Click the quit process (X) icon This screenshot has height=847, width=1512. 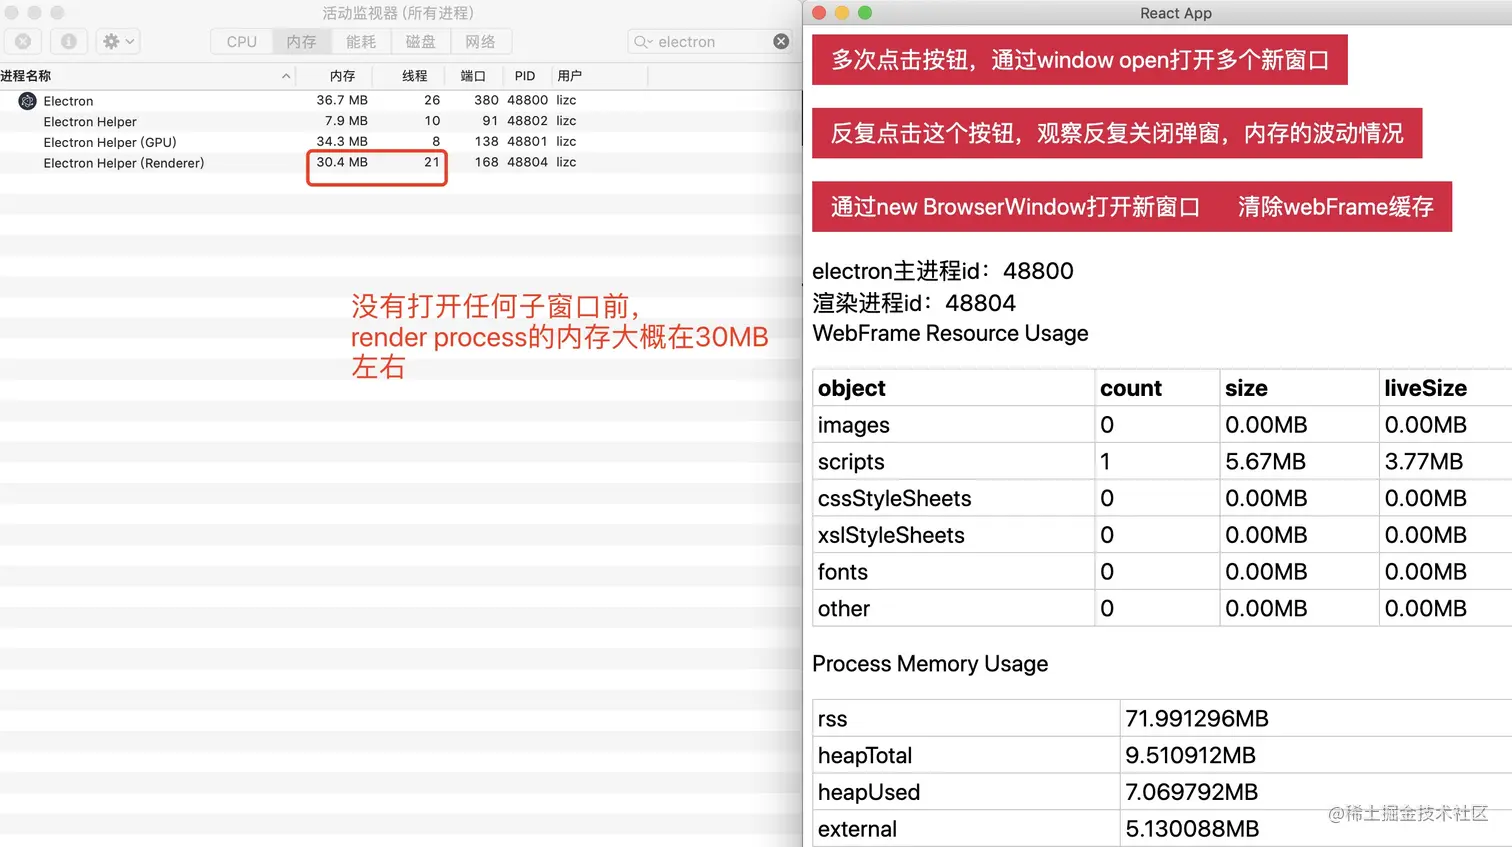point(23,41)
